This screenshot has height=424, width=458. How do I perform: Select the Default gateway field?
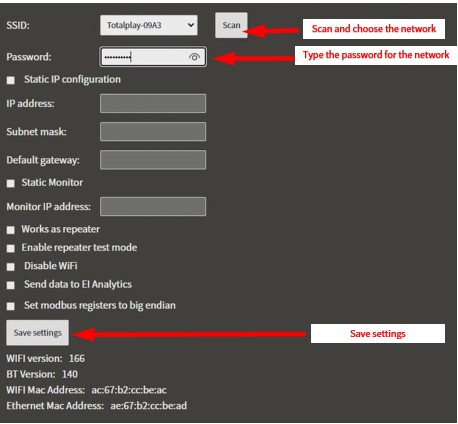pyautogui.click(x=153, y=160)
